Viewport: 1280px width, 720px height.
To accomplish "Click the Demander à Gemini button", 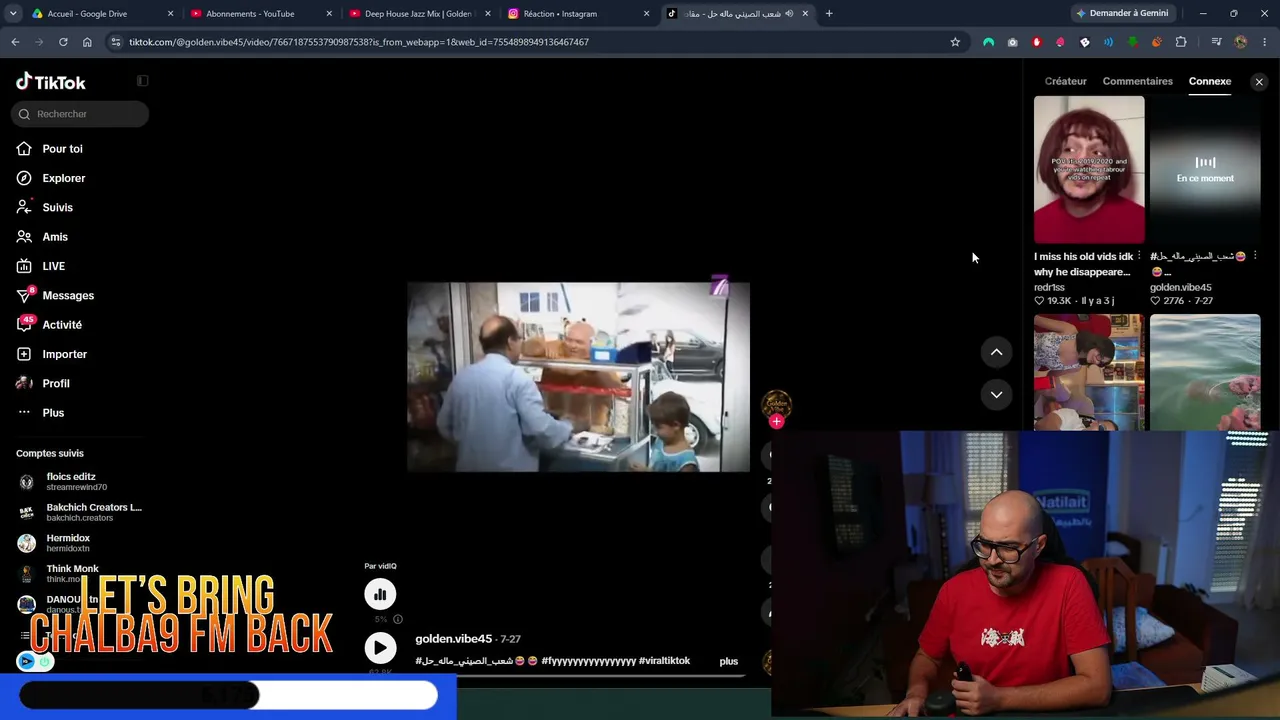I will (1121, 14).
